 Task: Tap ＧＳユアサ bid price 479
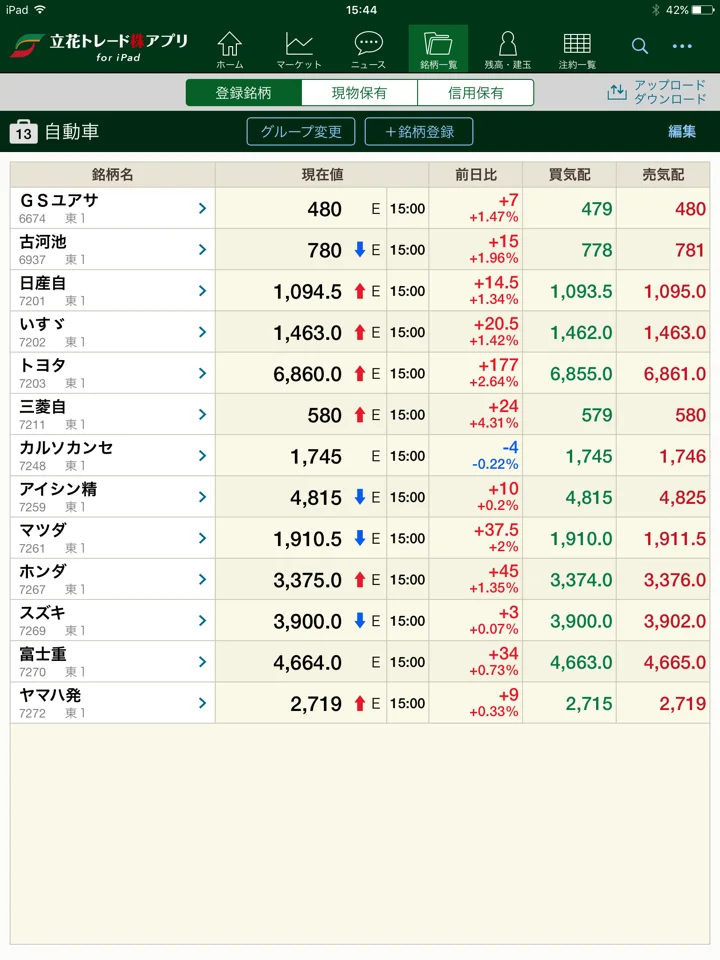pos(597,209)
